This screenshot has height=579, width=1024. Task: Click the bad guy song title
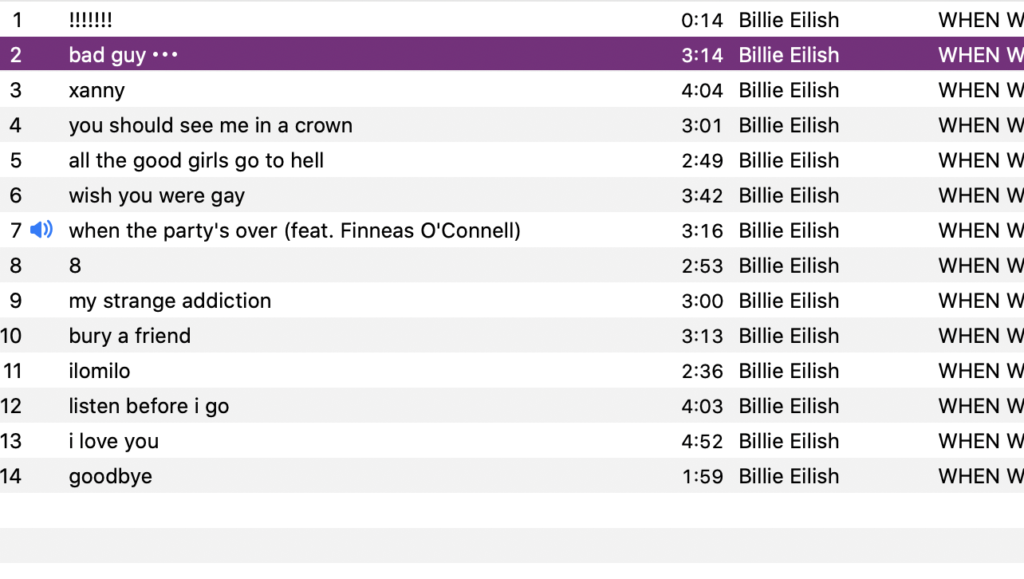tap(107, 55)
